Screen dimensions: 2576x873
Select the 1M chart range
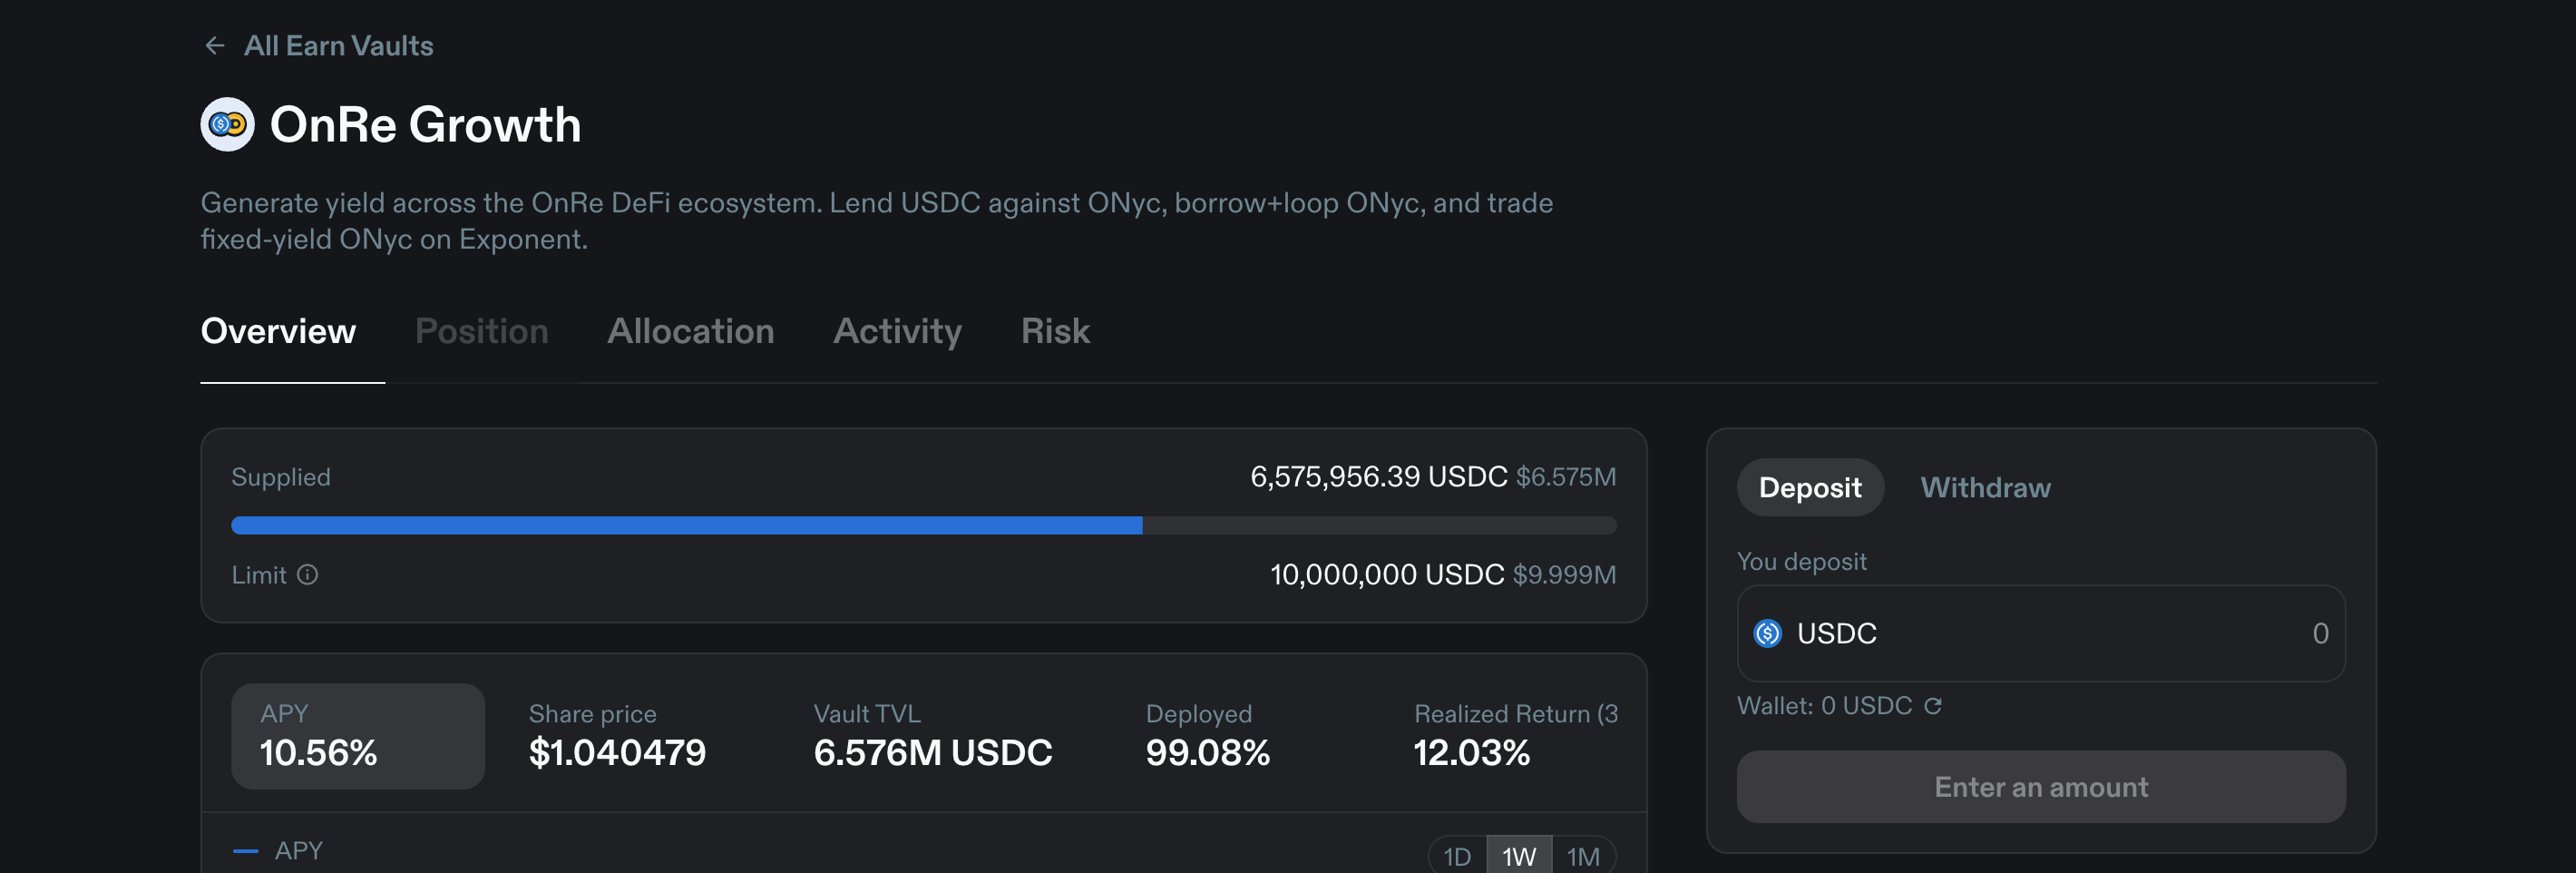click(1583, 856)
